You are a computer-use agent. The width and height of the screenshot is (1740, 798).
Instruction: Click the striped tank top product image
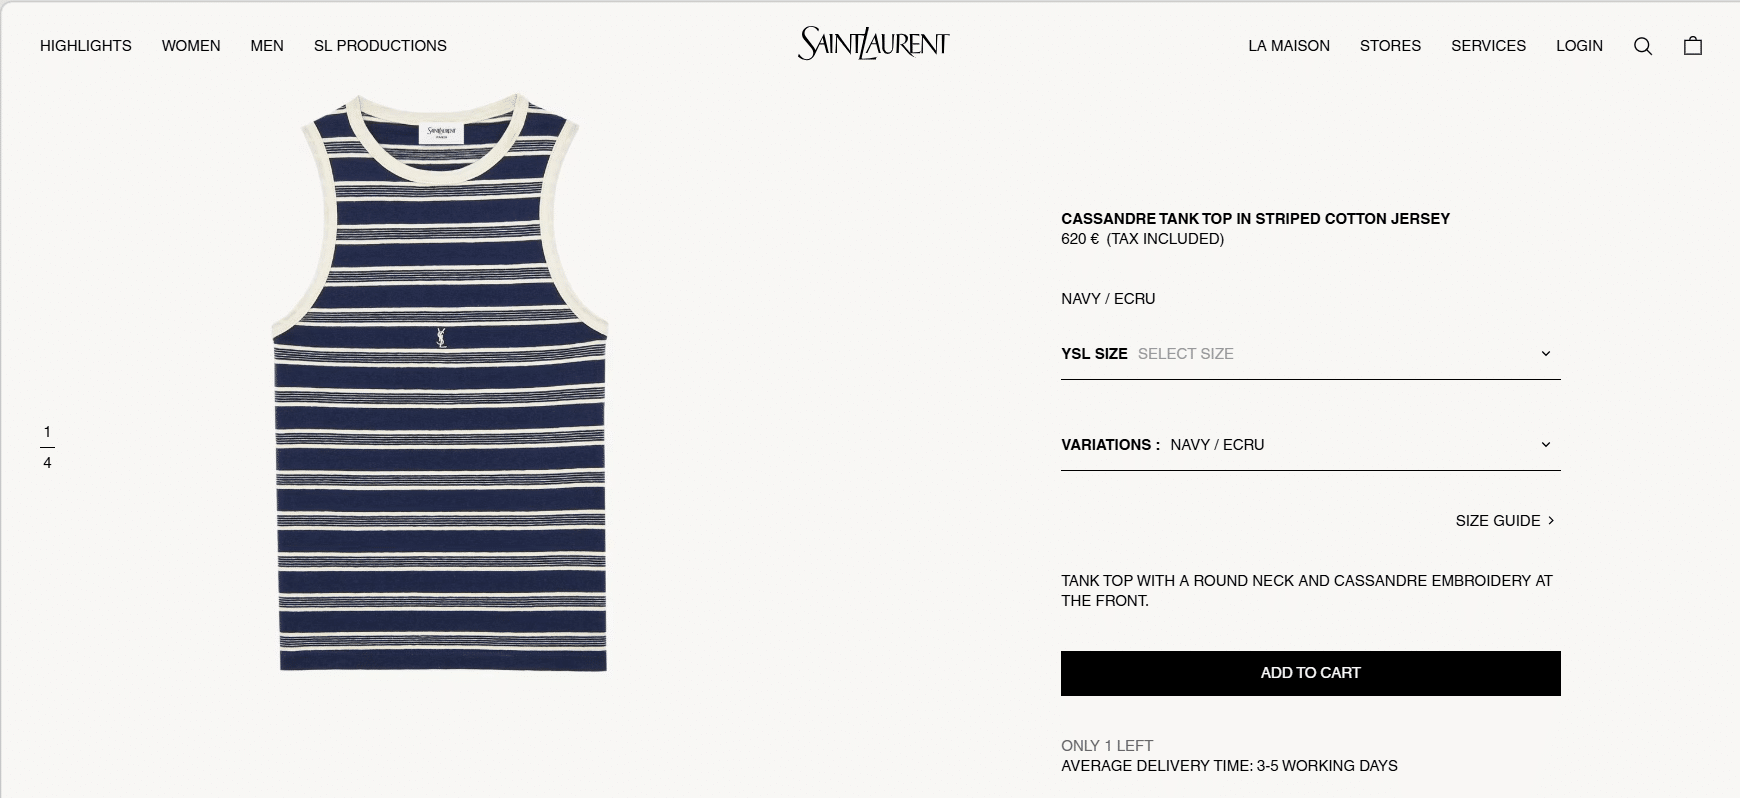click(x=440, y=383)
